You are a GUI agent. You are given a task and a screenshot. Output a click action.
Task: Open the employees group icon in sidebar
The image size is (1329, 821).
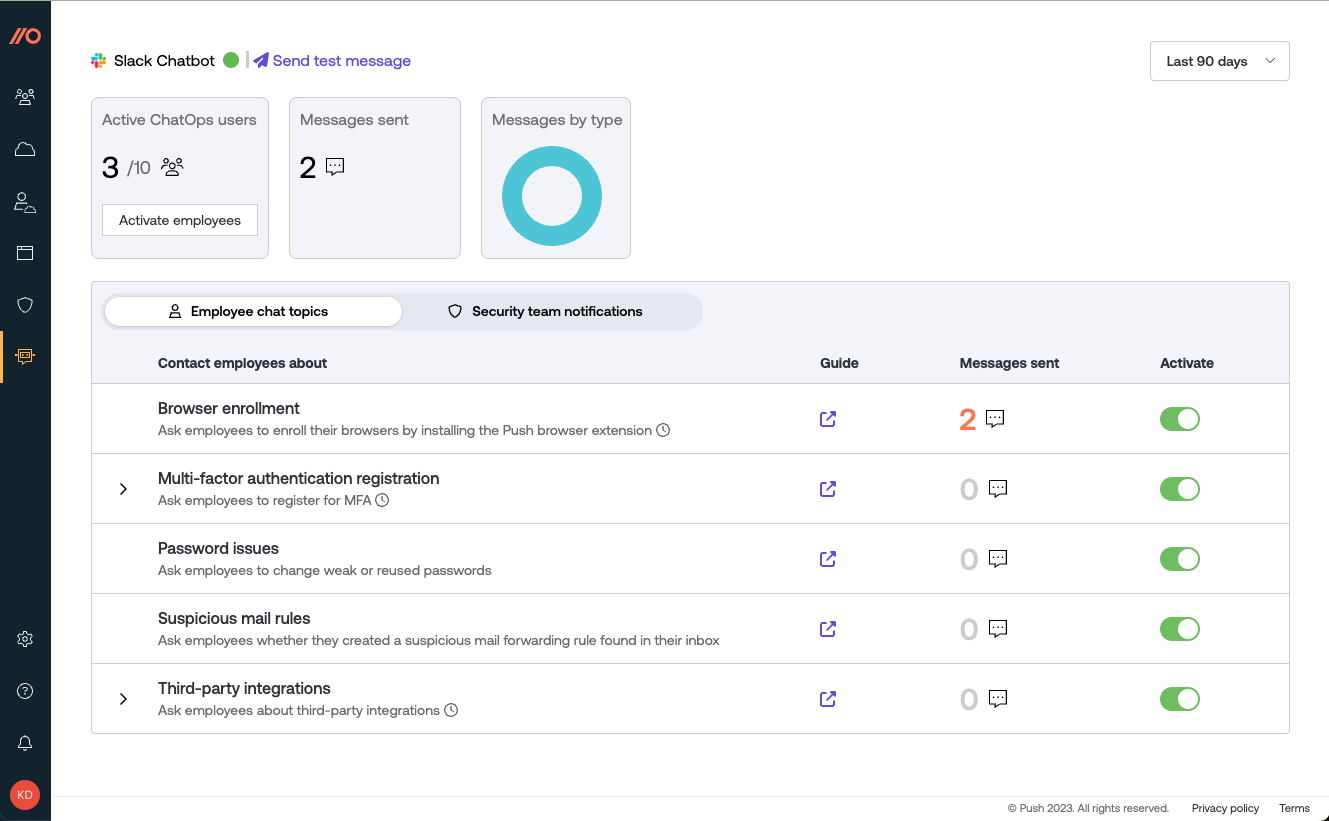click(25, 97)
